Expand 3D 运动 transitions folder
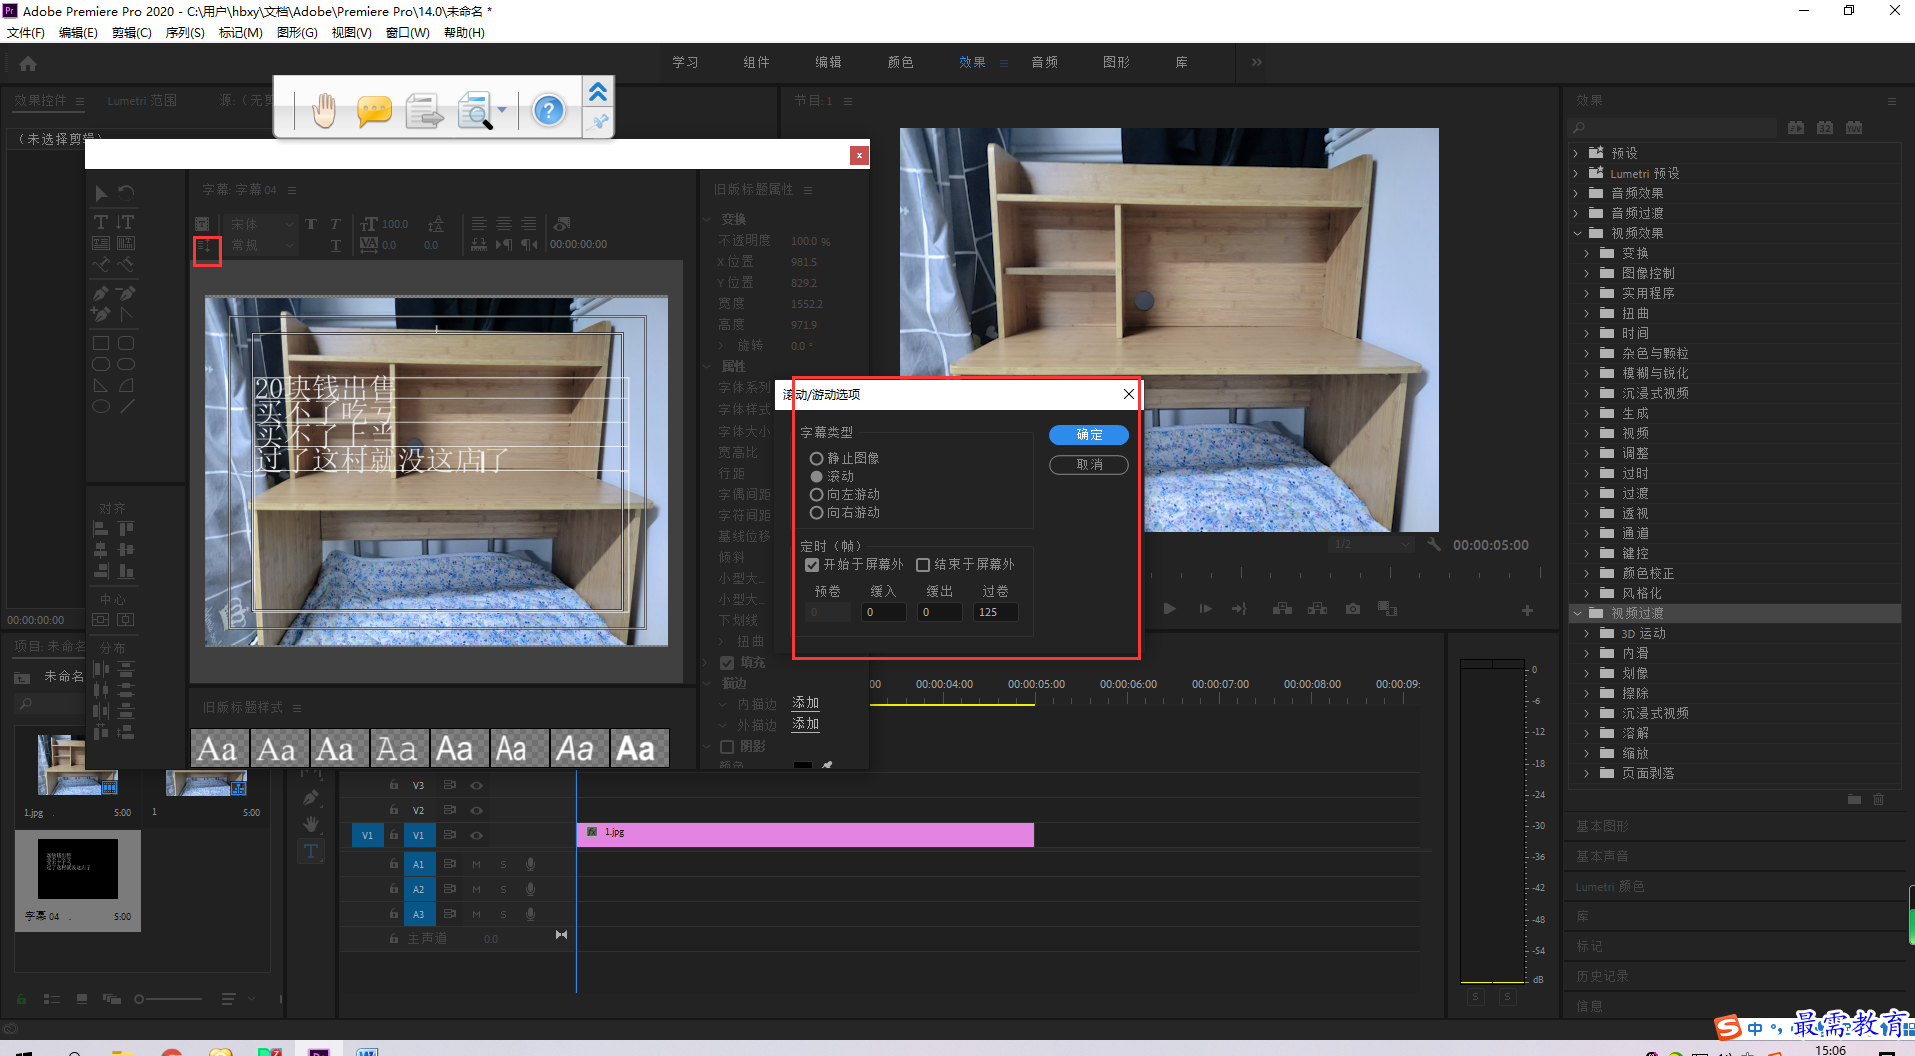Viewport: 1915px width, 1056px height. click(x=1586, y=633)
